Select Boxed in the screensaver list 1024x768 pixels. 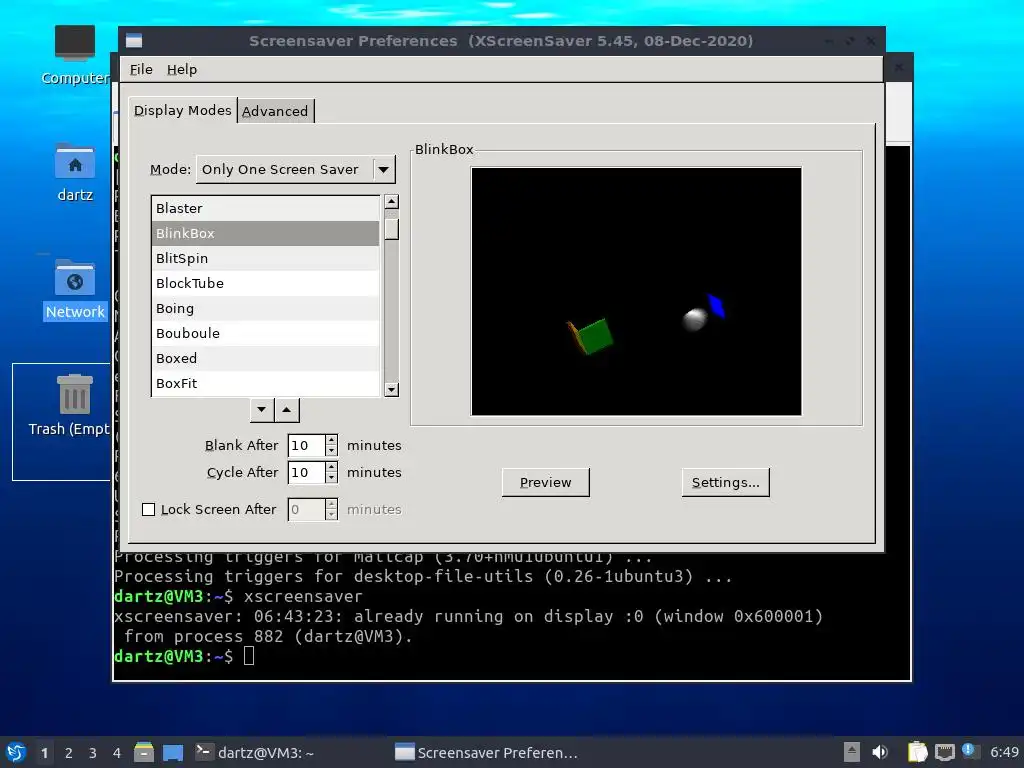[265, 359]
